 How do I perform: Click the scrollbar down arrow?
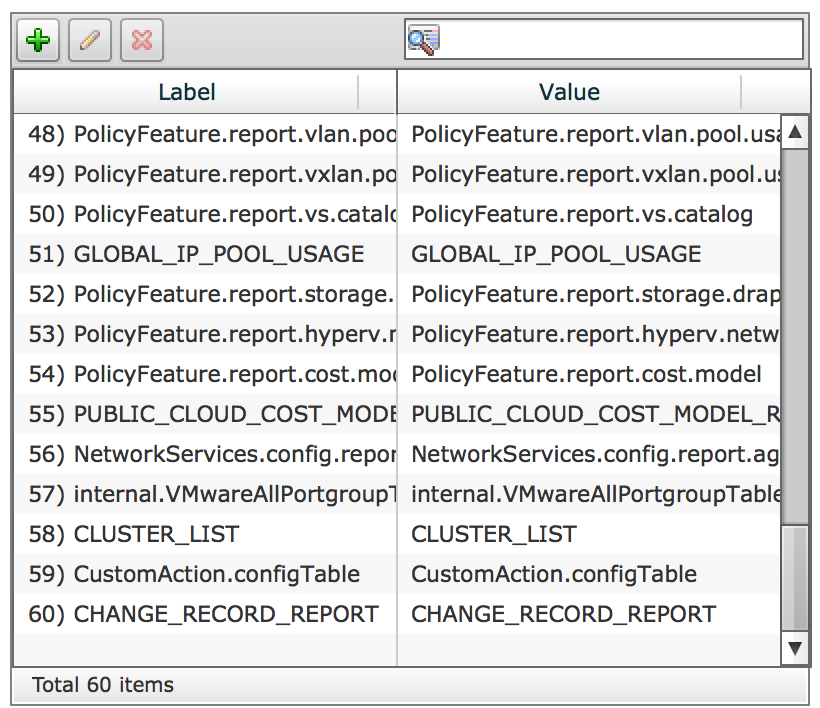(x=795, y=649)
